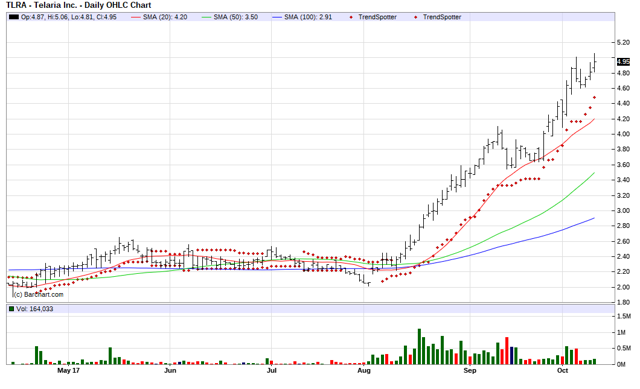Click the 1.5M volume axis label
The height and width of the screenshot is (389, 640).
coord(624,316)
